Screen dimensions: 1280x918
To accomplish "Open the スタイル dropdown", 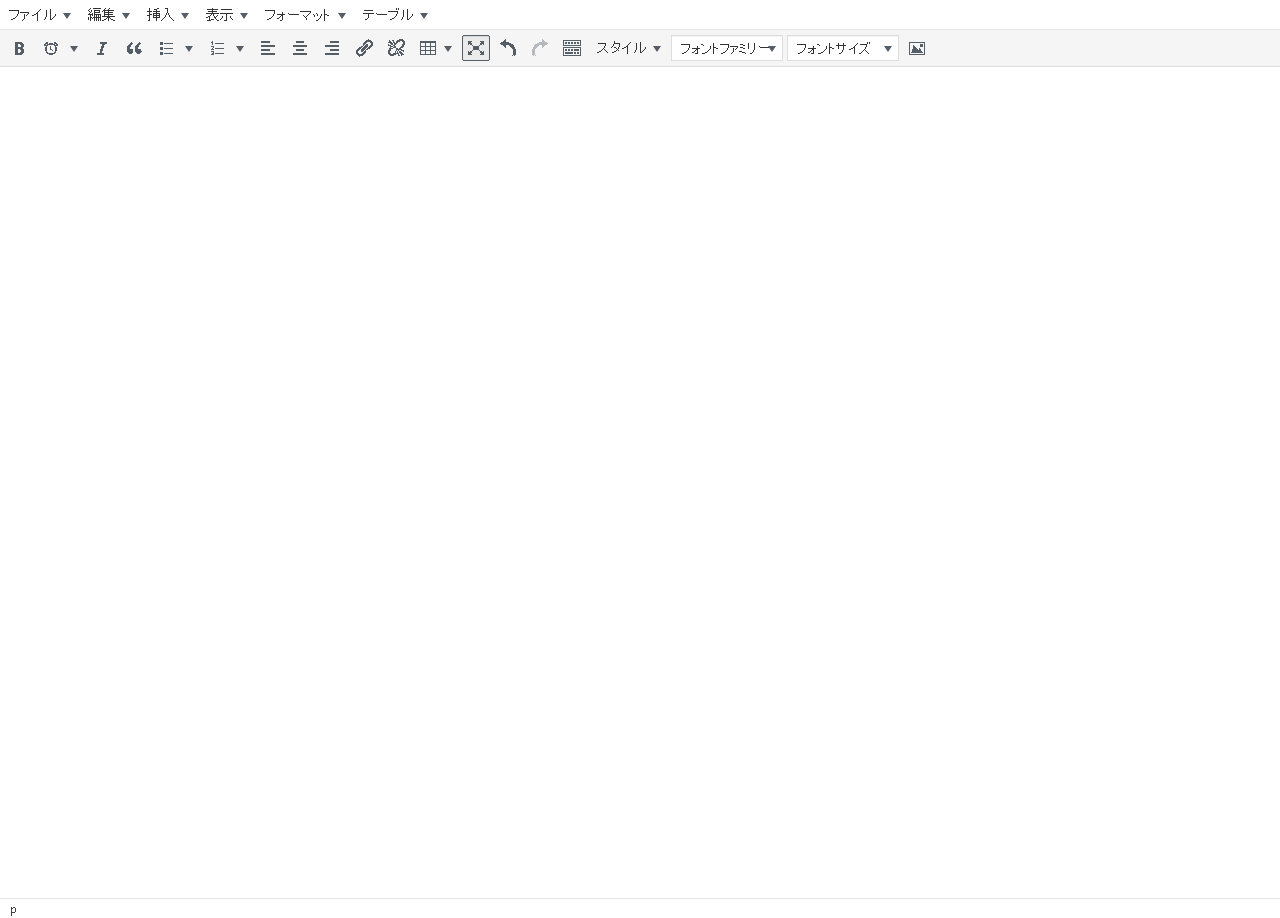I will coord(628,48).
